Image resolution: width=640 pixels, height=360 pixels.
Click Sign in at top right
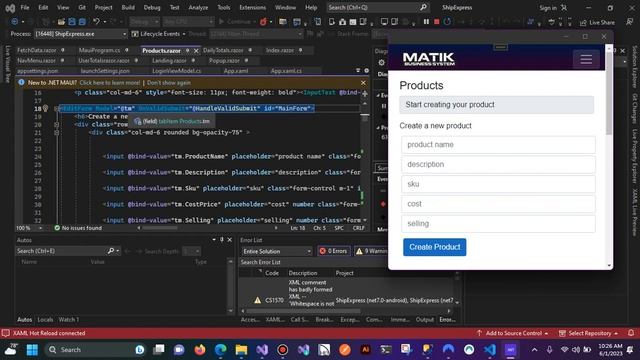pos(548,8)
